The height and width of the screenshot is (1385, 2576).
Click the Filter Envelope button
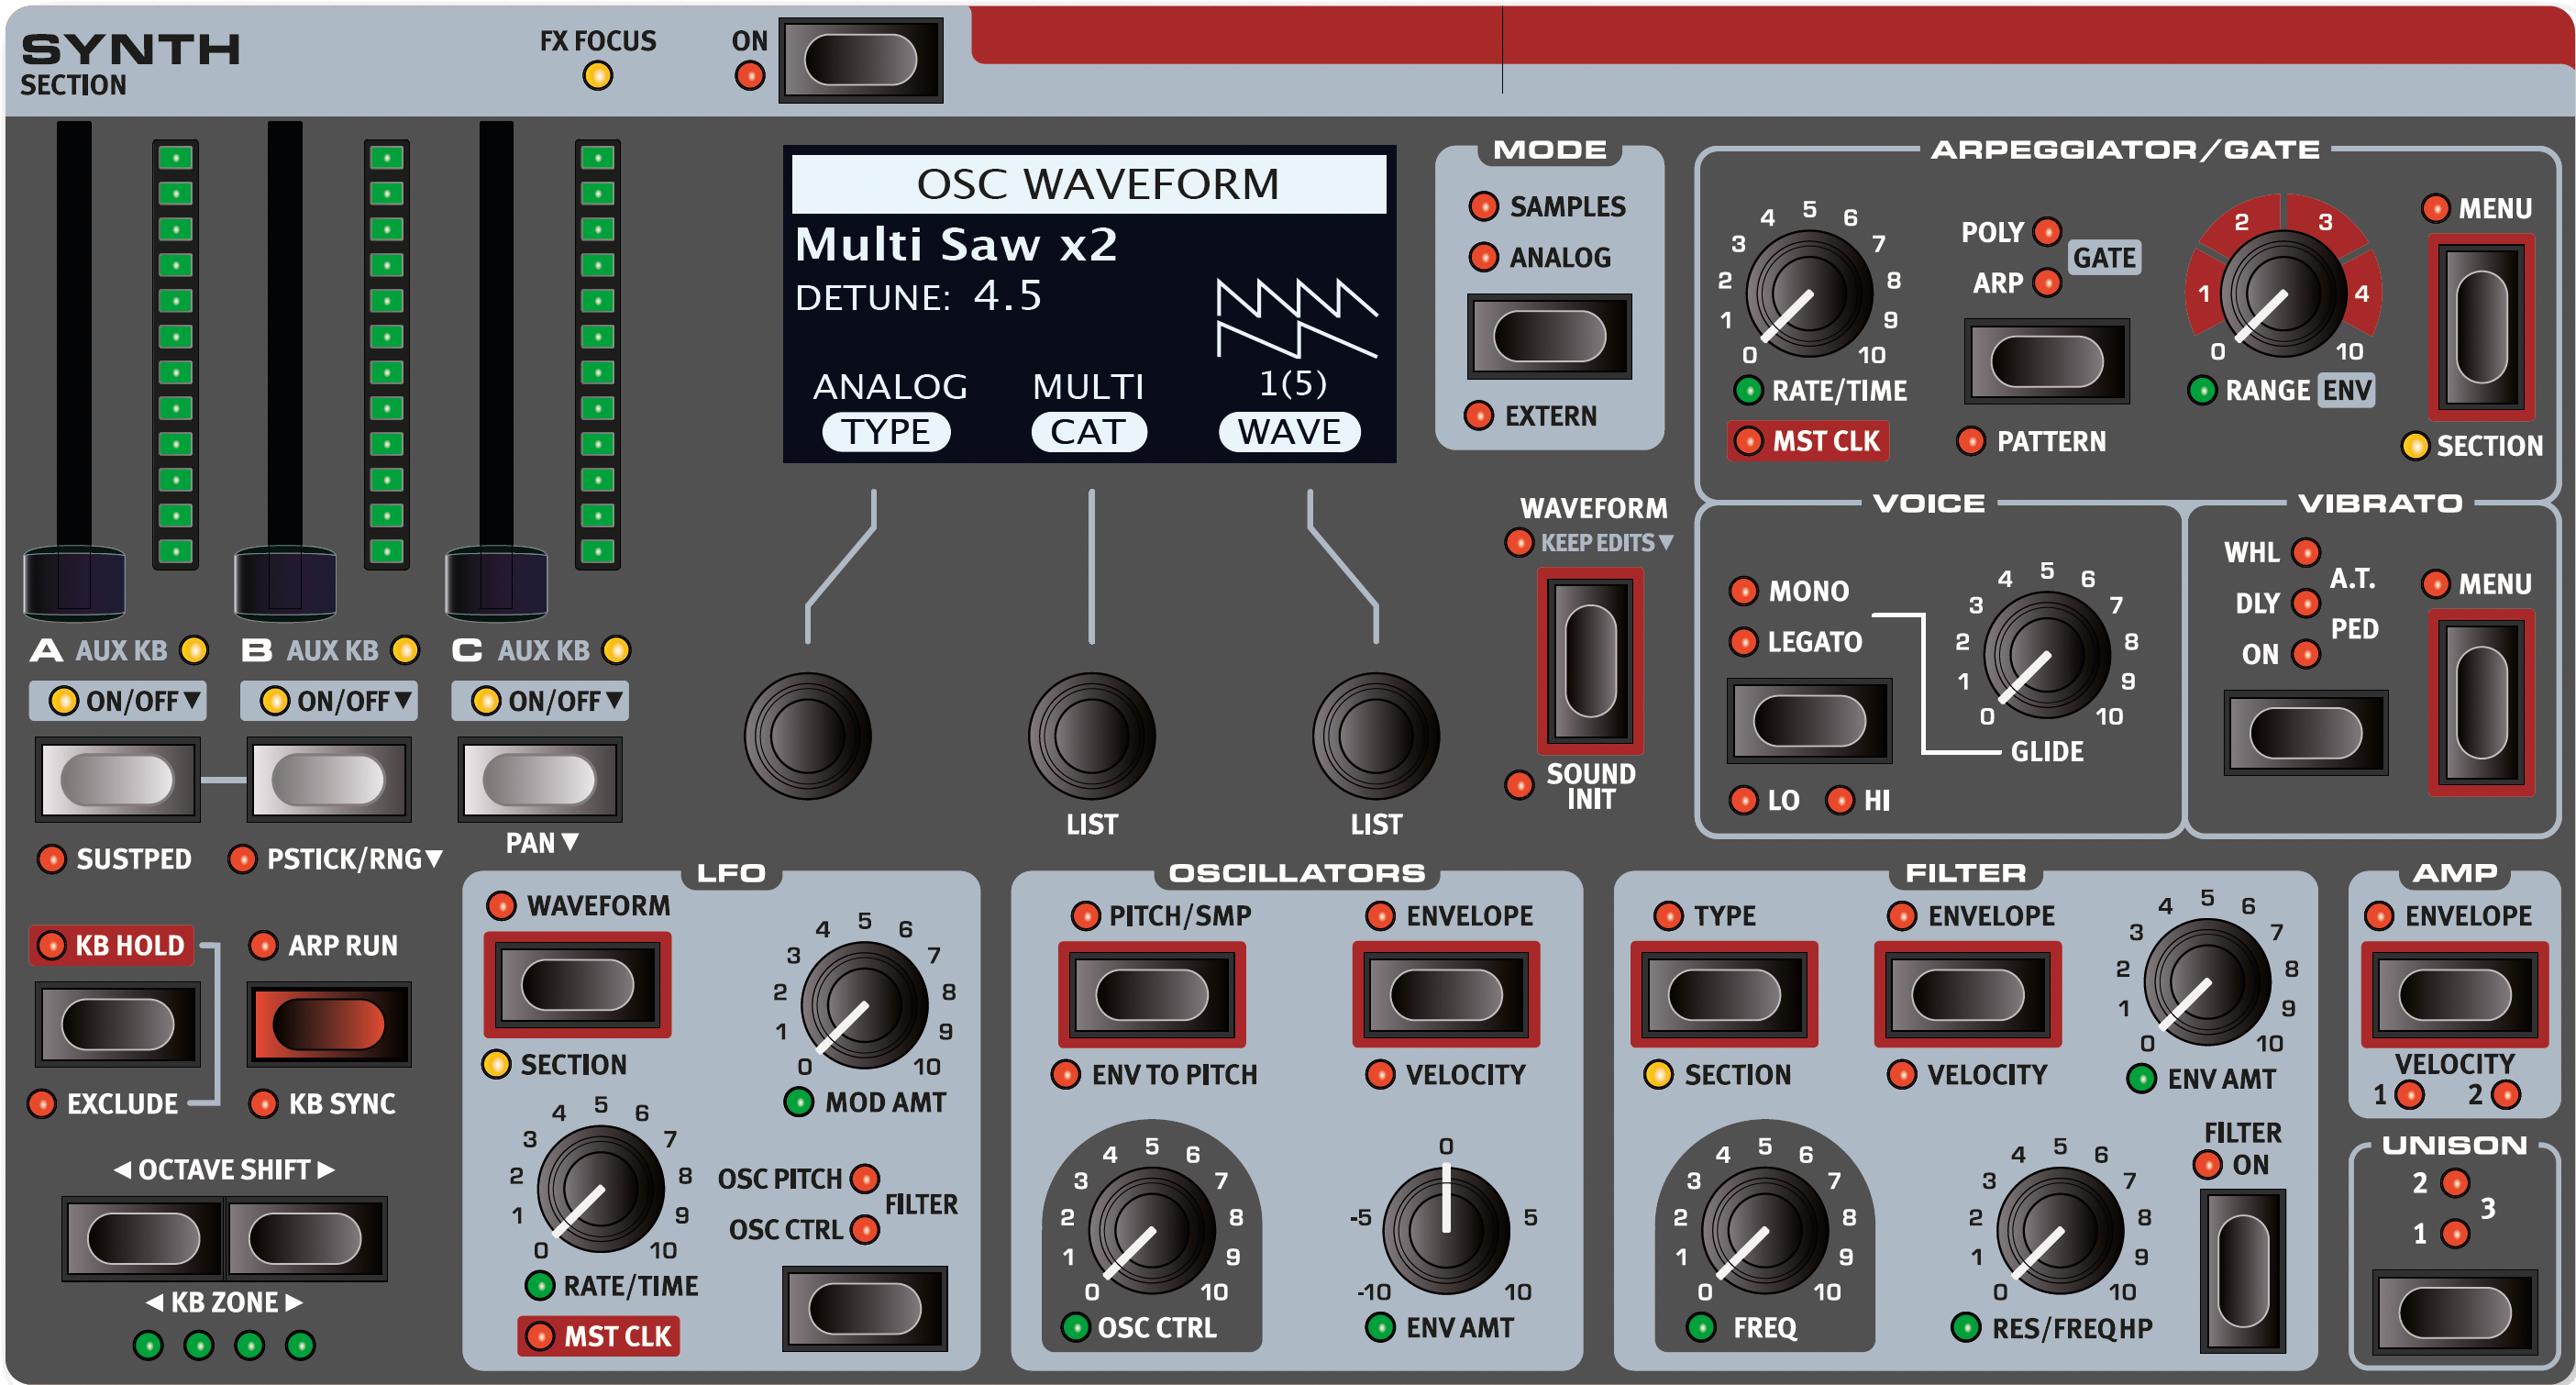coord(1968,994)
